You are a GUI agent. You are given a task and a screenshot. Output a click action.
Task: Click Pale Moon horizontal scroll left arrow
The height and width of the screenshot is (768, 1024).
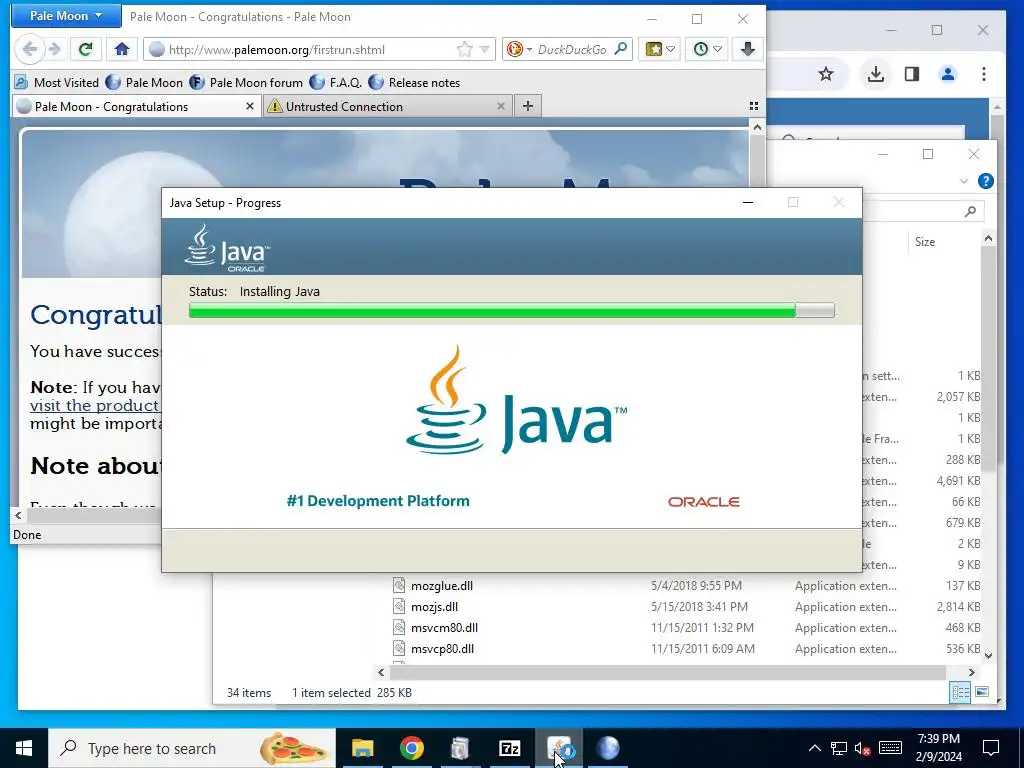18,515
